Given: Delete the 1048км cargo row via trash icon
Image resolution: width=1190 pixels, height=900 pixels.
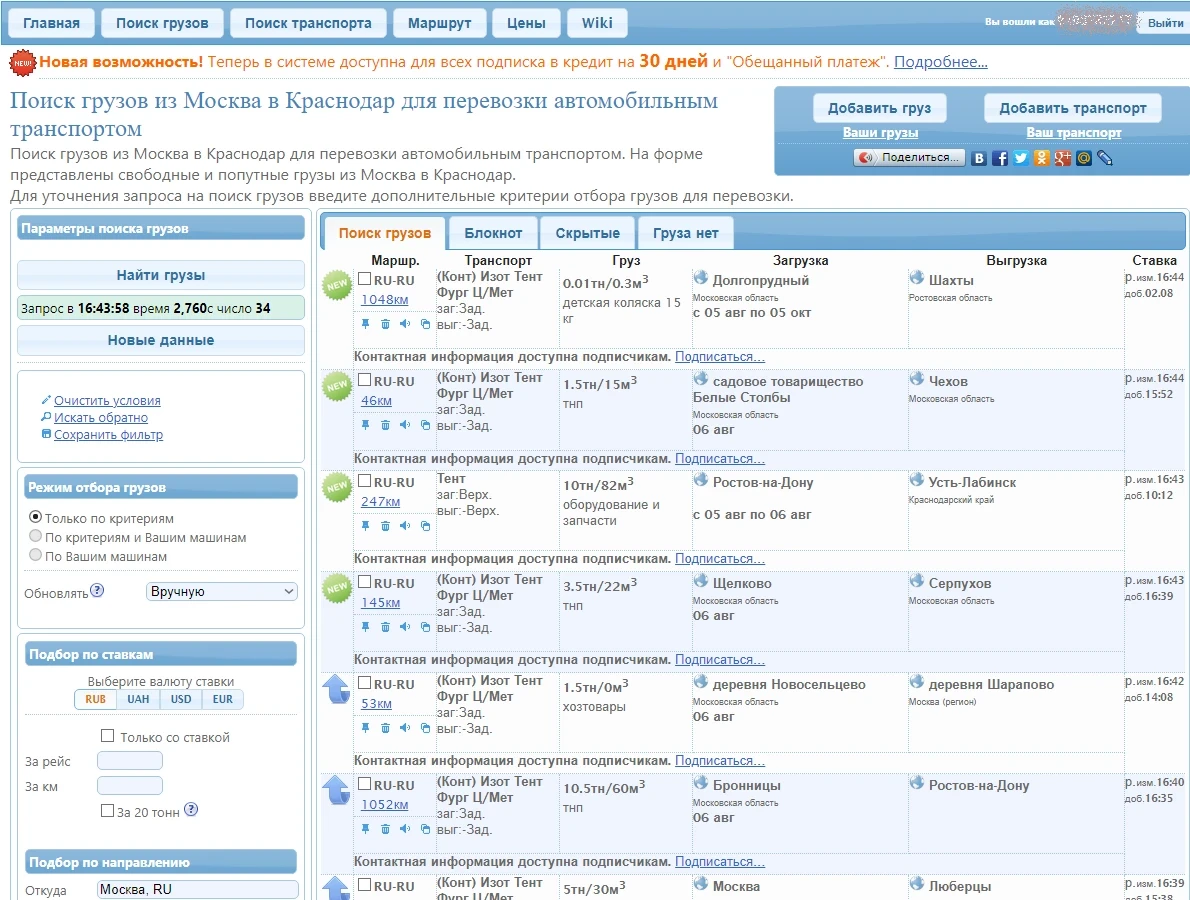Looking at the screenshot, I should [386, 324].
